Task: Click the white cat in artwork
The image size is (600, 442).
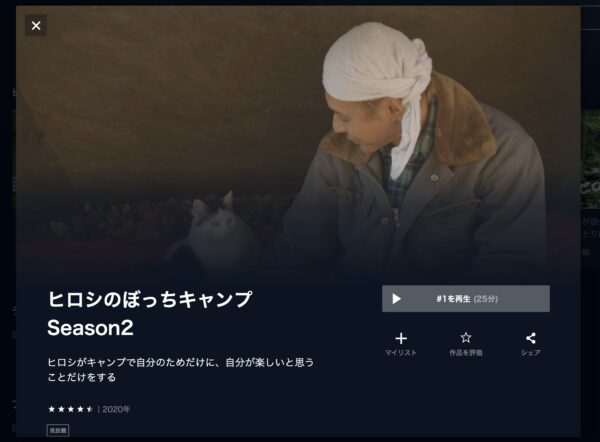Action: [212, 230]
